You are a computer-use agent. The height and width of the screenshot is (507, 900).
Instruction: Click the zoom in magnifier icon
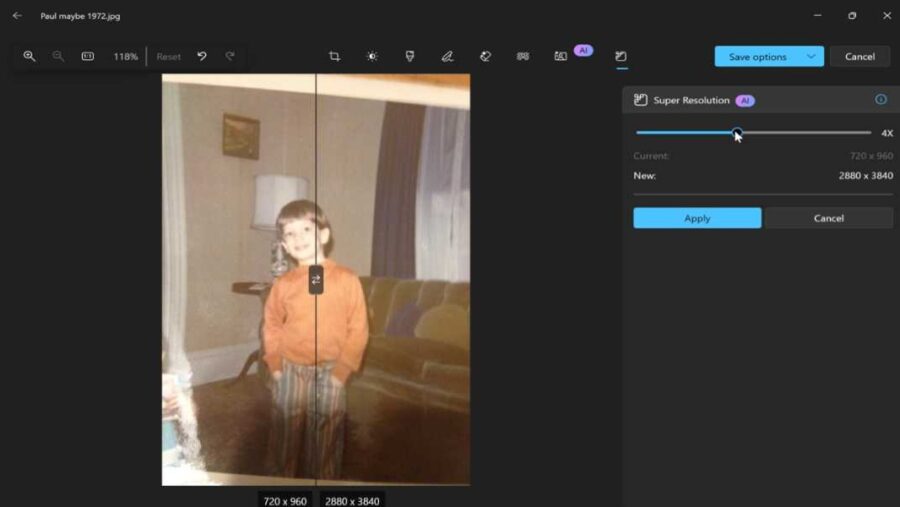tap(29, 57)
